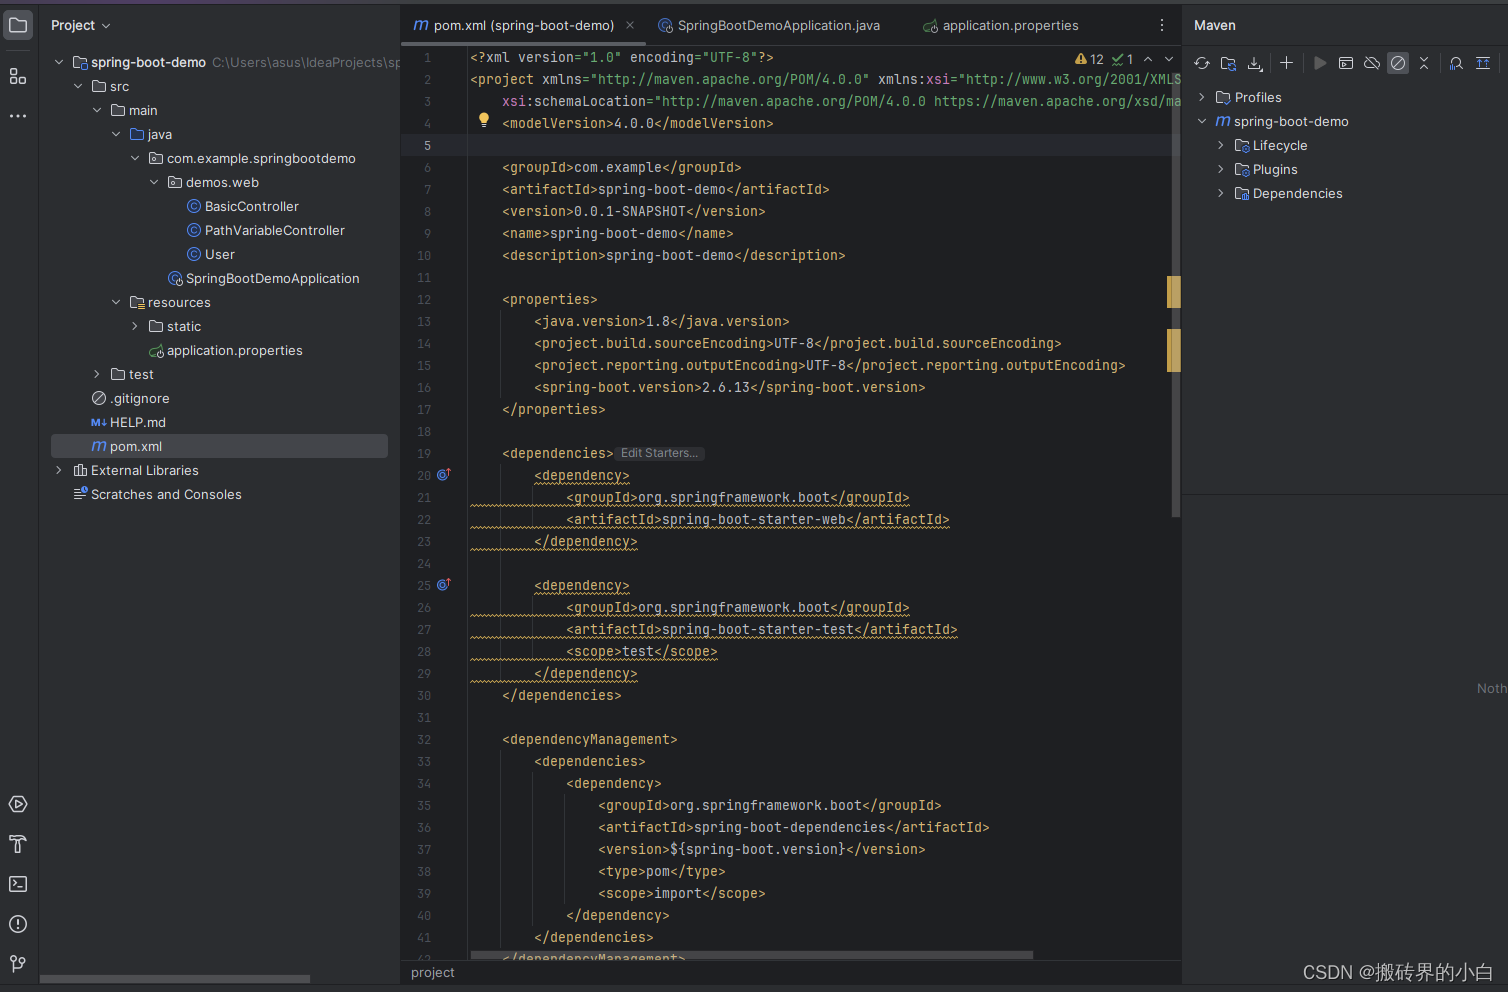Viewport: 1508px width, 992px height.
Task: Click the 12 warnings indicator in editor
Action: (x=1089, y=59)
